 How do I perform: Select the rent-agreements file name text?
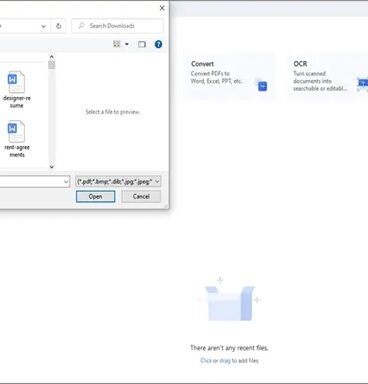click(17, 151)
